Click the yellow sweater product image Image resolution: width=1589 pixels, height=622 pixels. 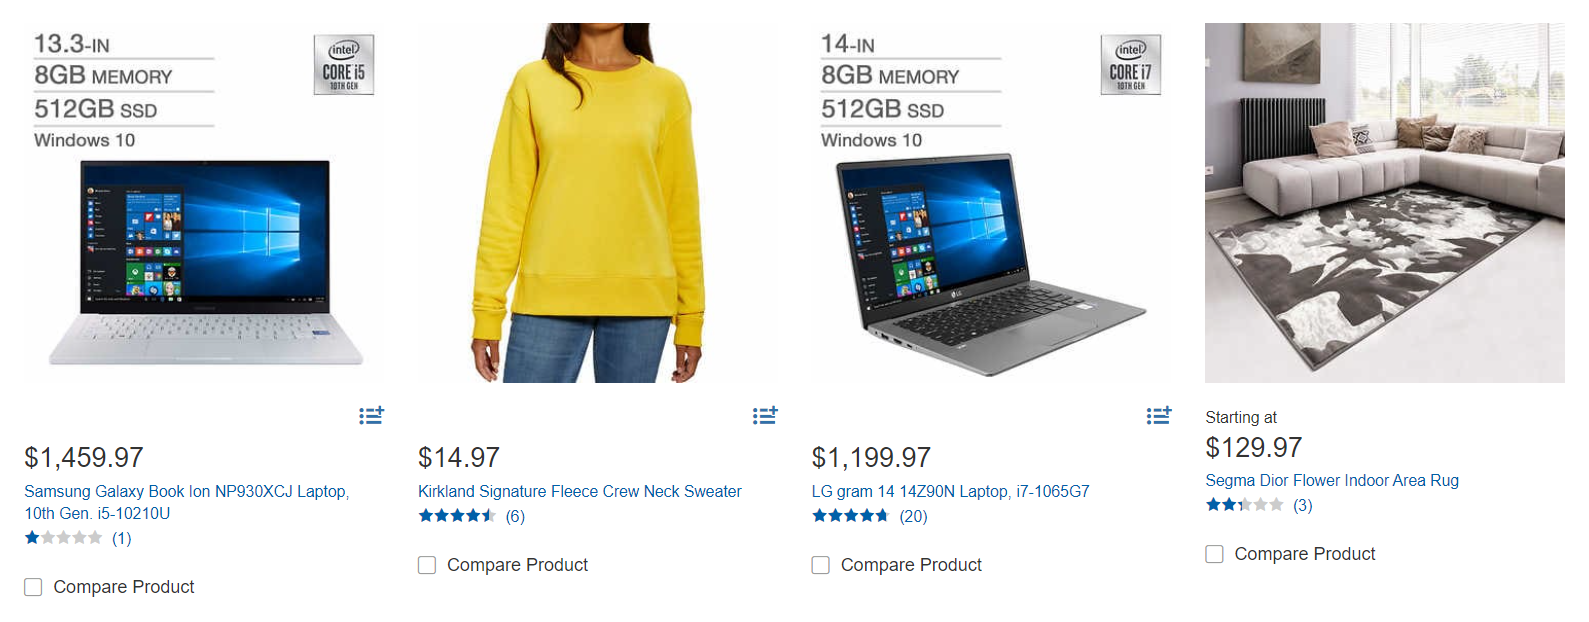tap(589, 203)
